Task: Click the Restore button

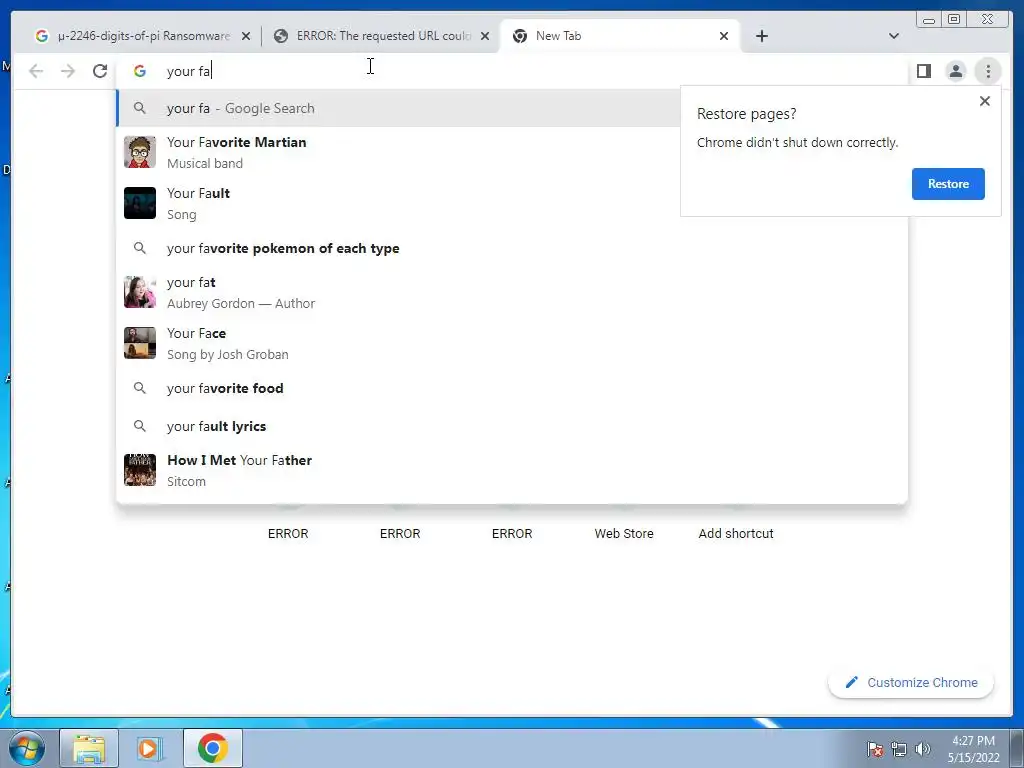Action: point(948,184)
